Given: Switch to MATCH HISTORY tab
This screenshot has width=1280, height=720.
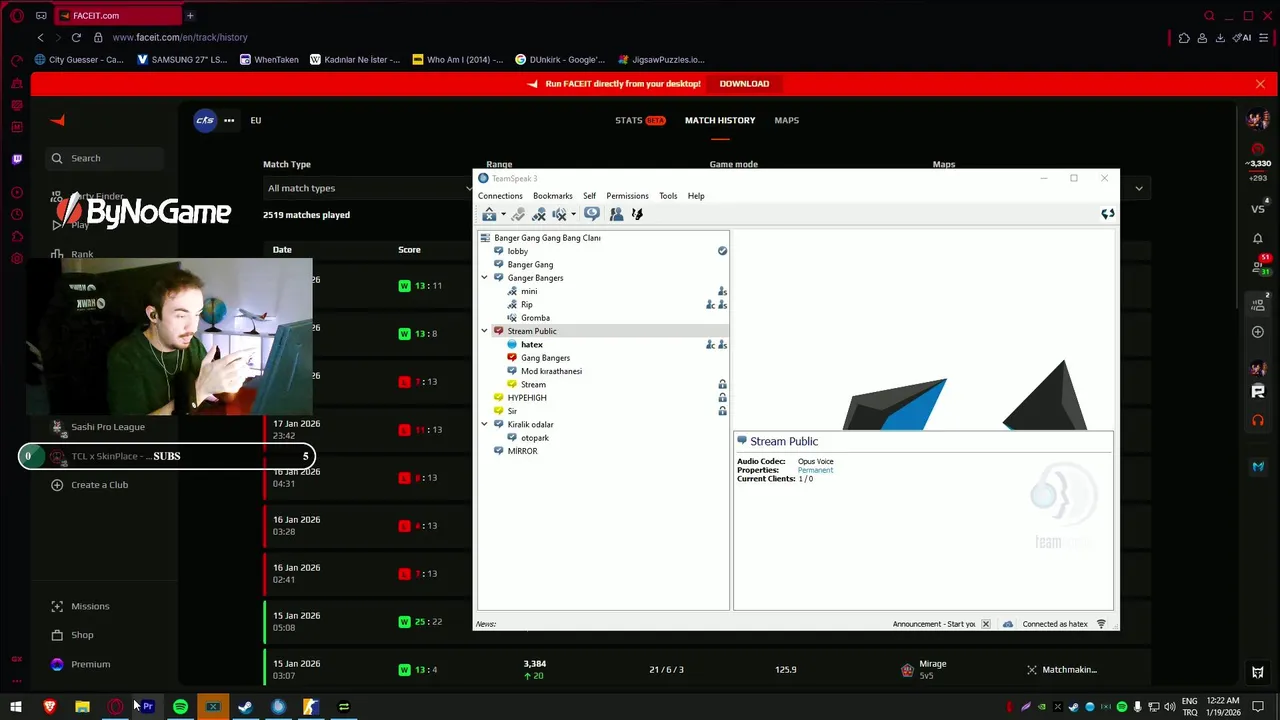Looking at the screenshot, I should [720, 120].
